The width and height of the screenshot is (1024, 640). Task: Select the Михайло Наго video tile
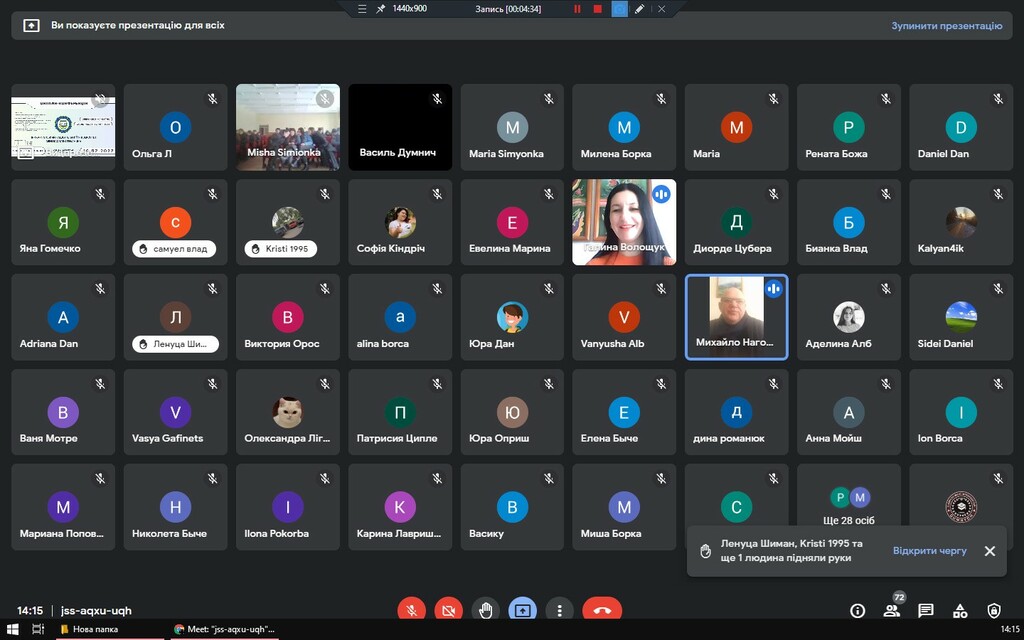(x=736, y=316)
